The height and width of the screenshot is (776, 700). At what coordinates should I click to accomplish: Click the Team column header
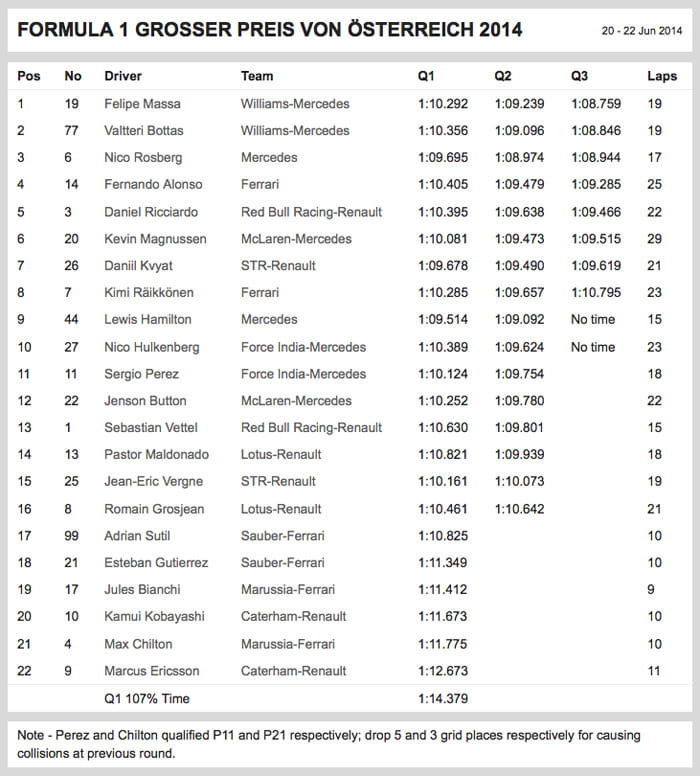257,76
